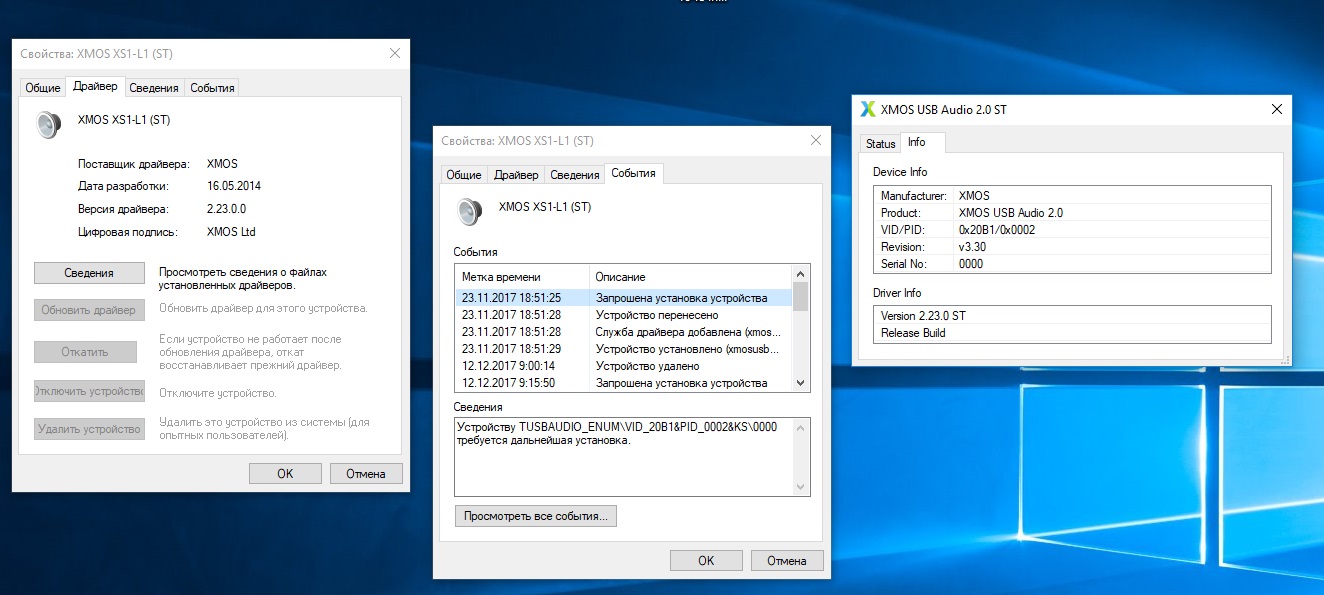Click OK in the events properties window
1324x595 pixels.
[706, 560]
